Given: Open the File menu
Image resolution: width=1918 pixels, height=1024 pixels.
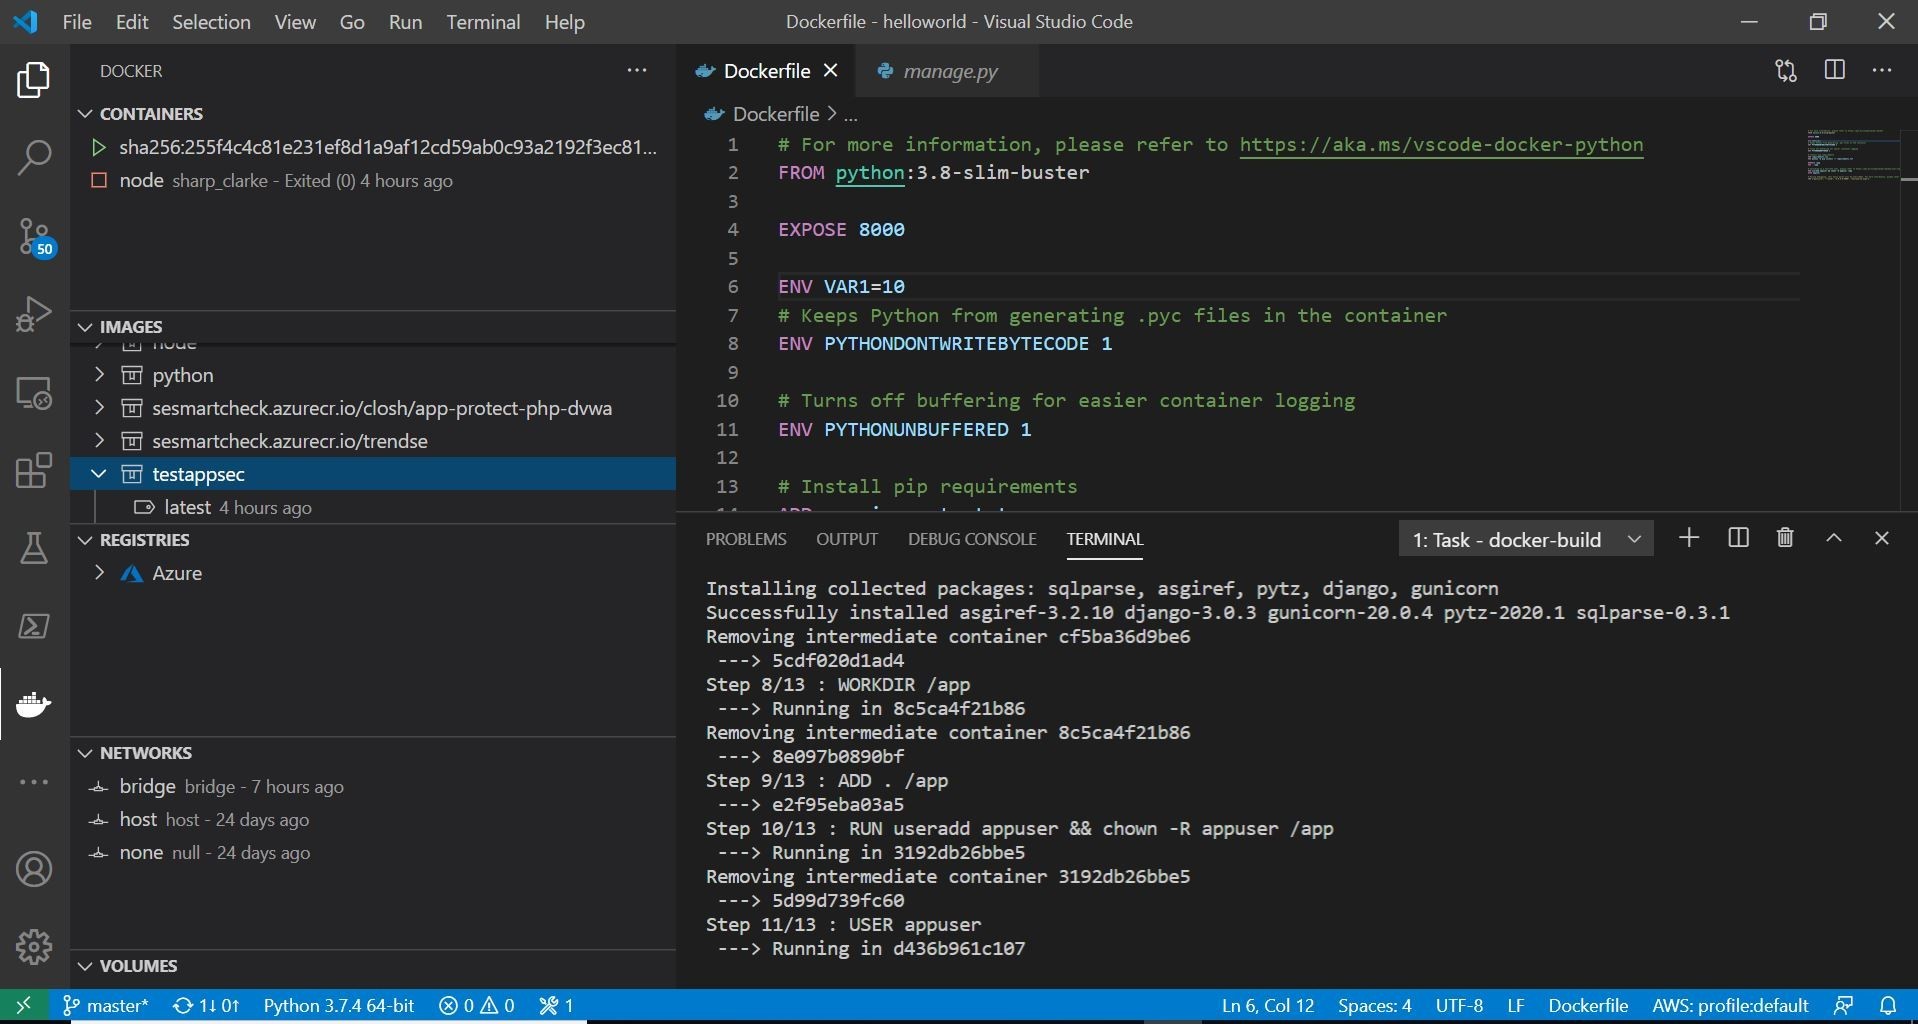Looking at the screenshot, I should 77,22.
